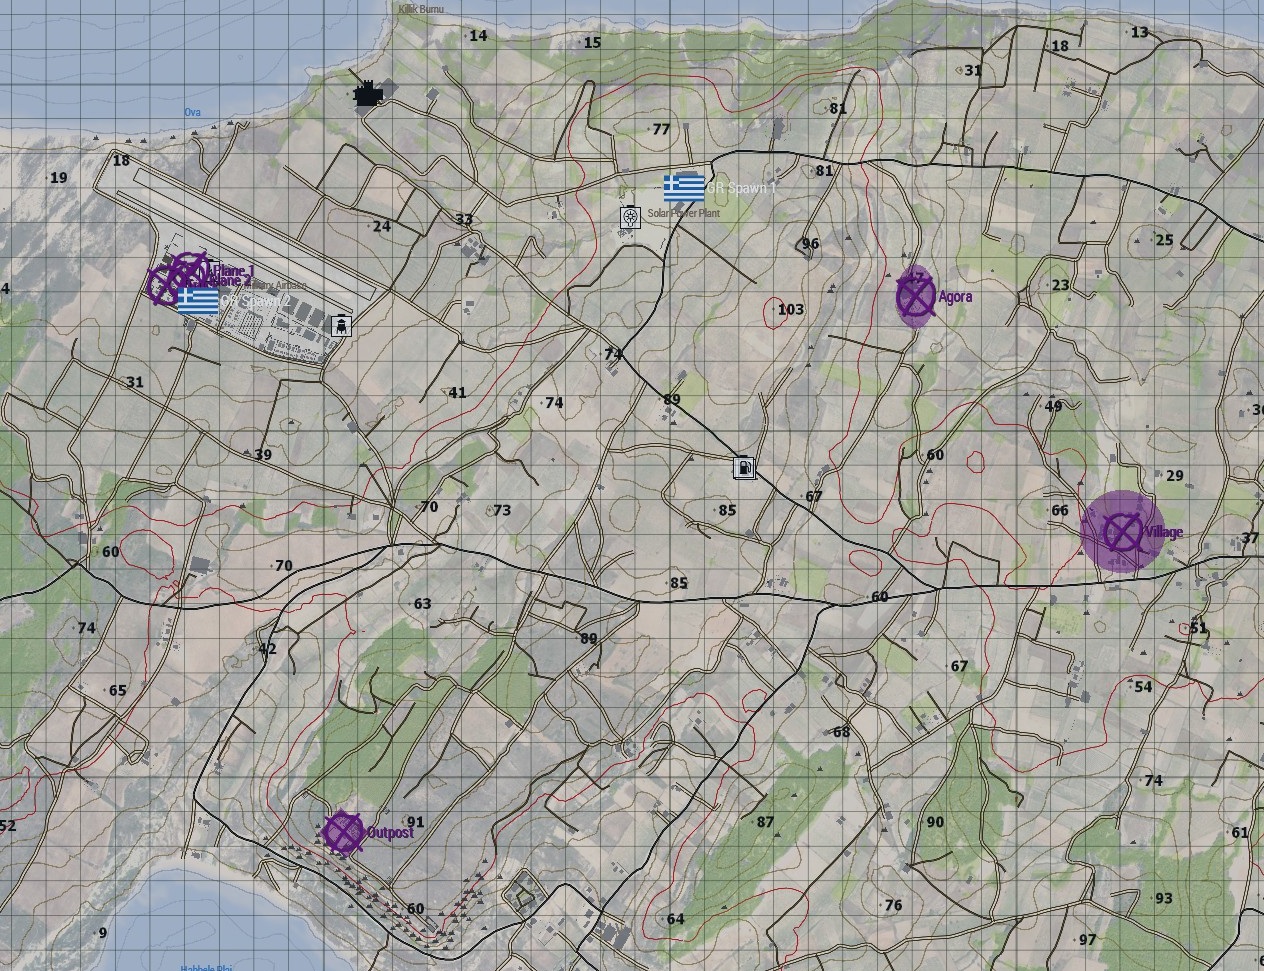Click the Outpost marker label text
The height and width of the screenshot is (971, 1264).
390,833
